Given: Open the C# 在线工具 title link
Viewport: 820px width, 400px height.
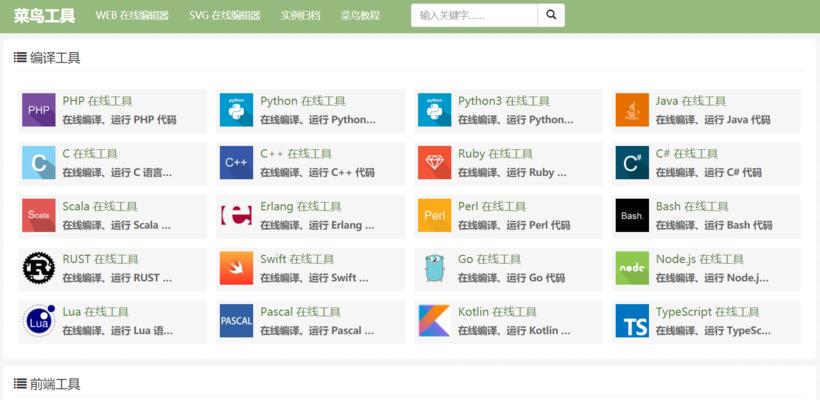Looking at the screenshot, I should 687,154.
